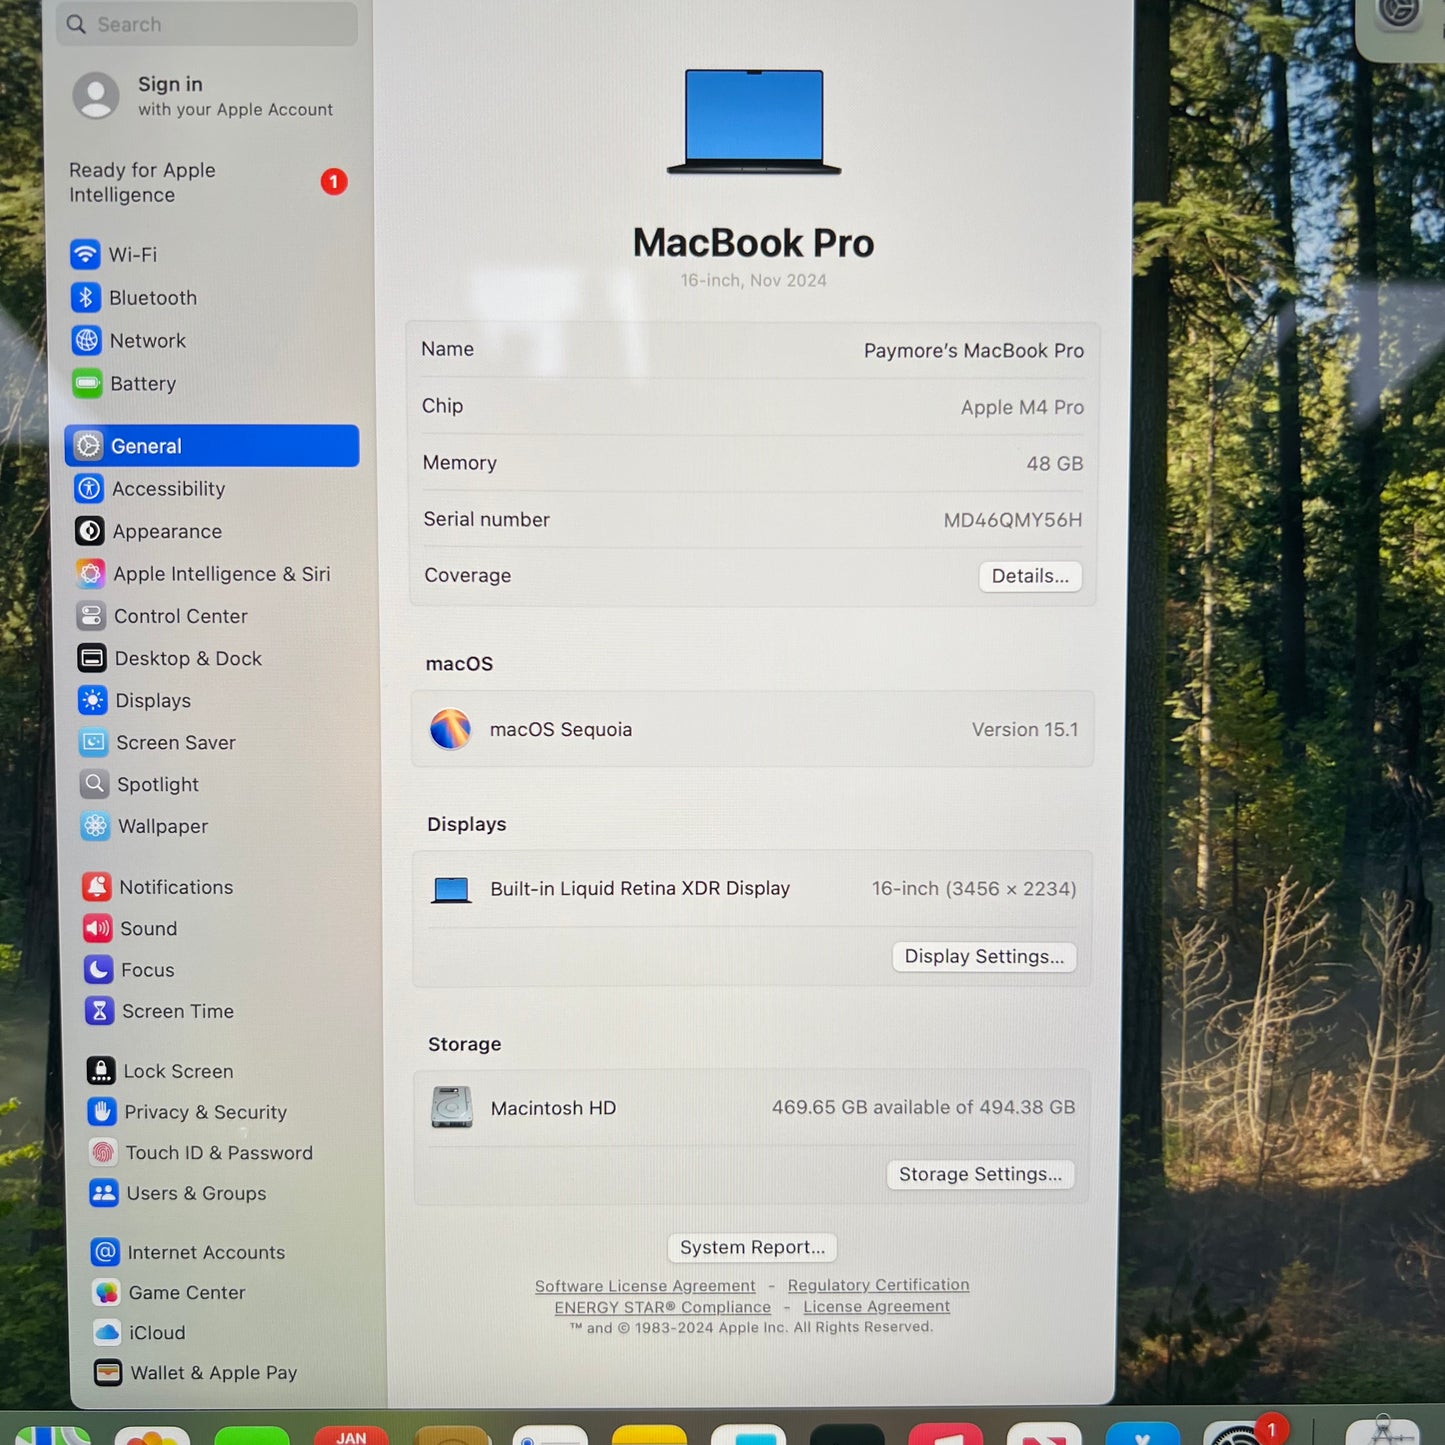Click Display Settings under Displays
Screen dimensions: 1445x1445
click(x=984, y=956)
